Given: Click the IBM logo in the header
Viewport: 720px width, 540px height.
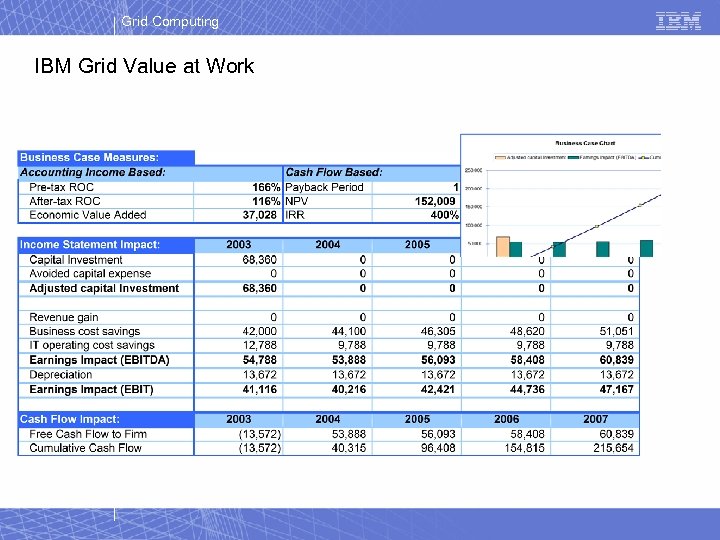Looking at the screenshot, I should 678,21.
